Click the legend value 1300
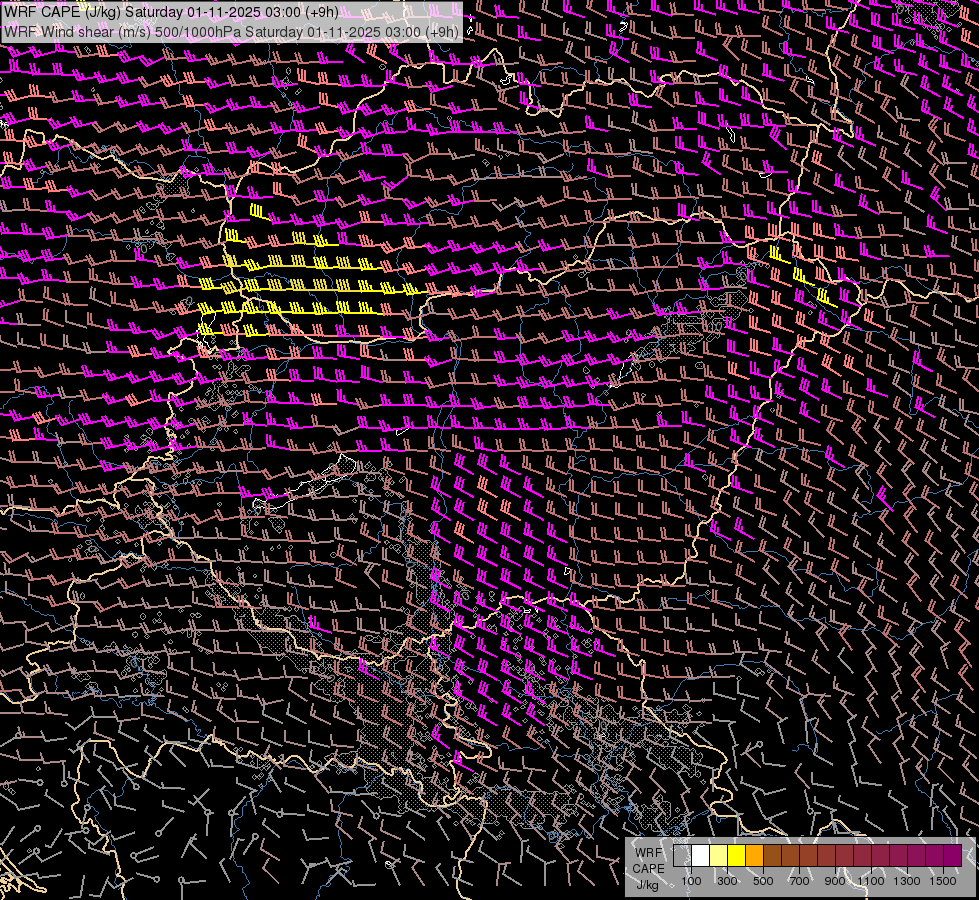This screenshot has height=900, width=979. pos(907,881)
